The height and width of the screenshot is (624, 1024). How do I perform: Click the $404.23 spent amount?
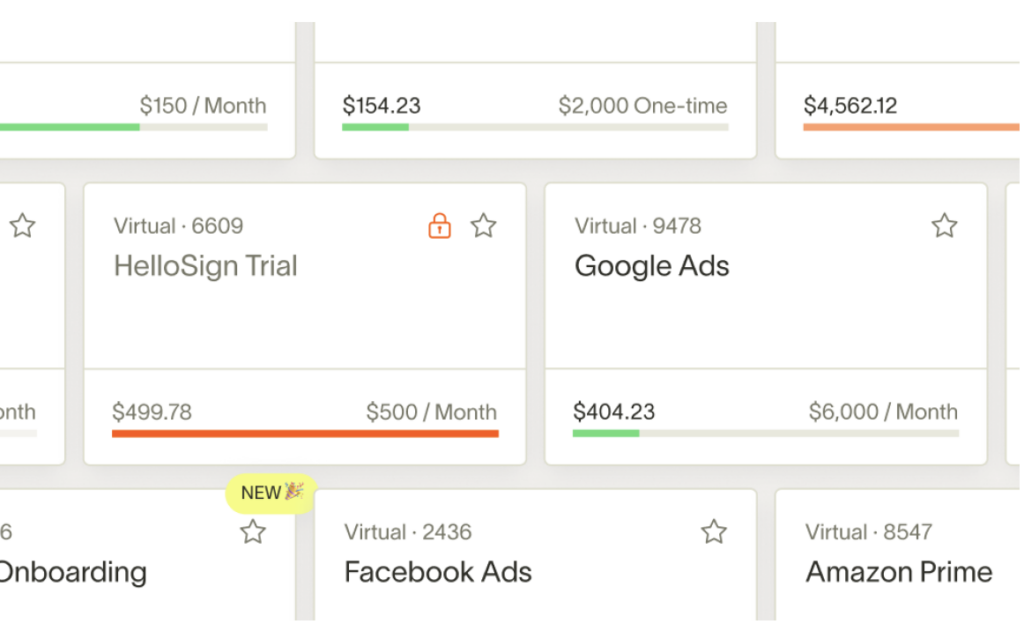point(614,412)
